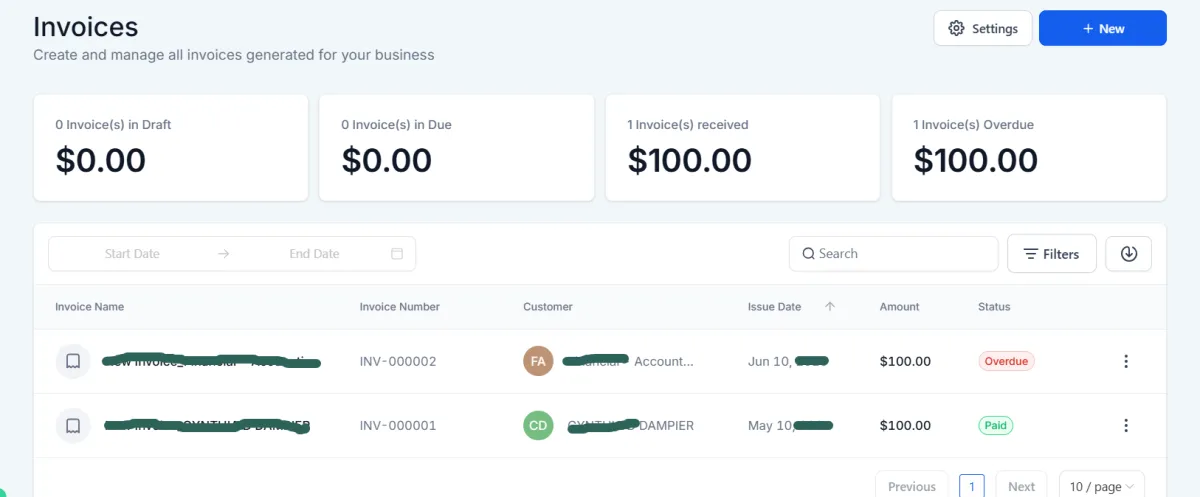This screenshot has width=1200, height=497.
Task: Click the Next page button
Action: click(1021, 486)
